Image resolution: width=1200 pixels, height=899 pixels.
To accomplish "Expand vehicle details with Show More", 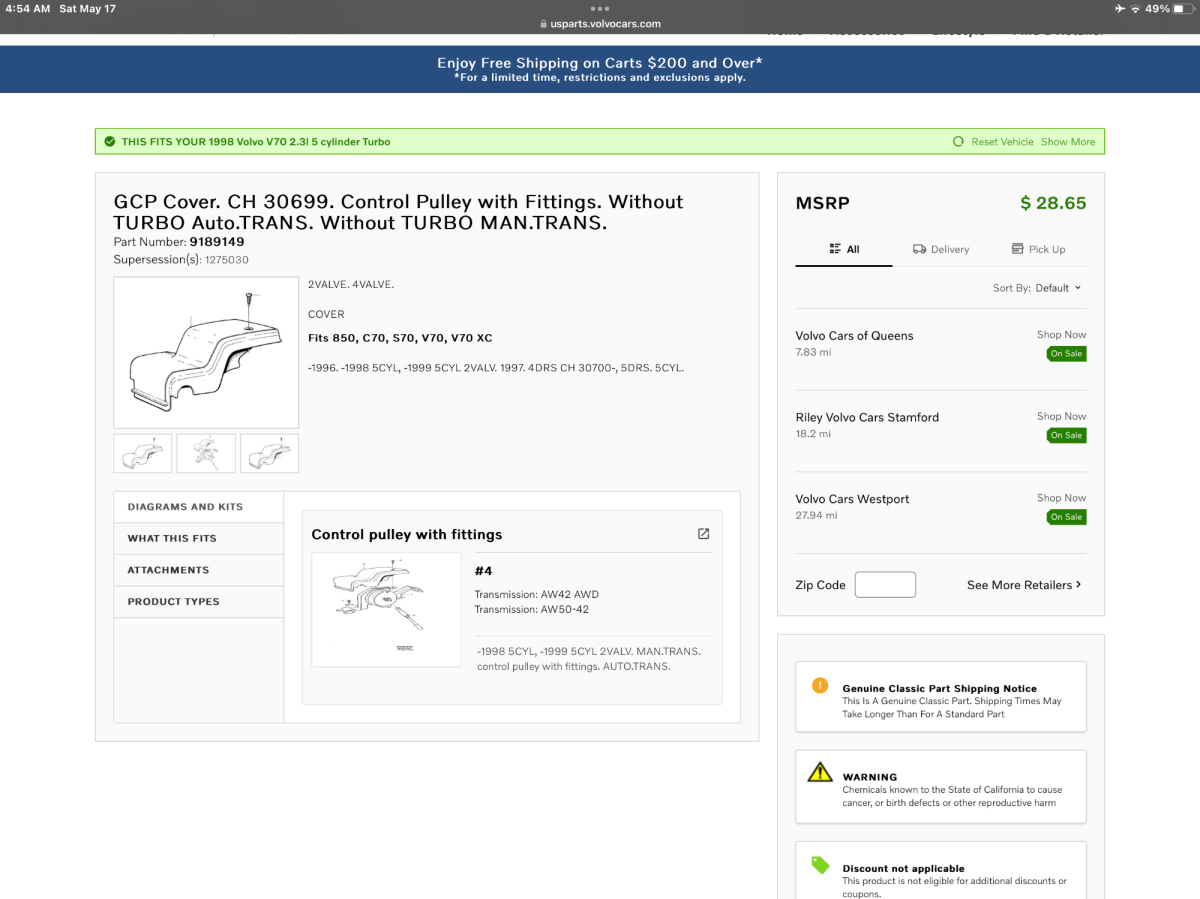I will tap(1067, 142).
